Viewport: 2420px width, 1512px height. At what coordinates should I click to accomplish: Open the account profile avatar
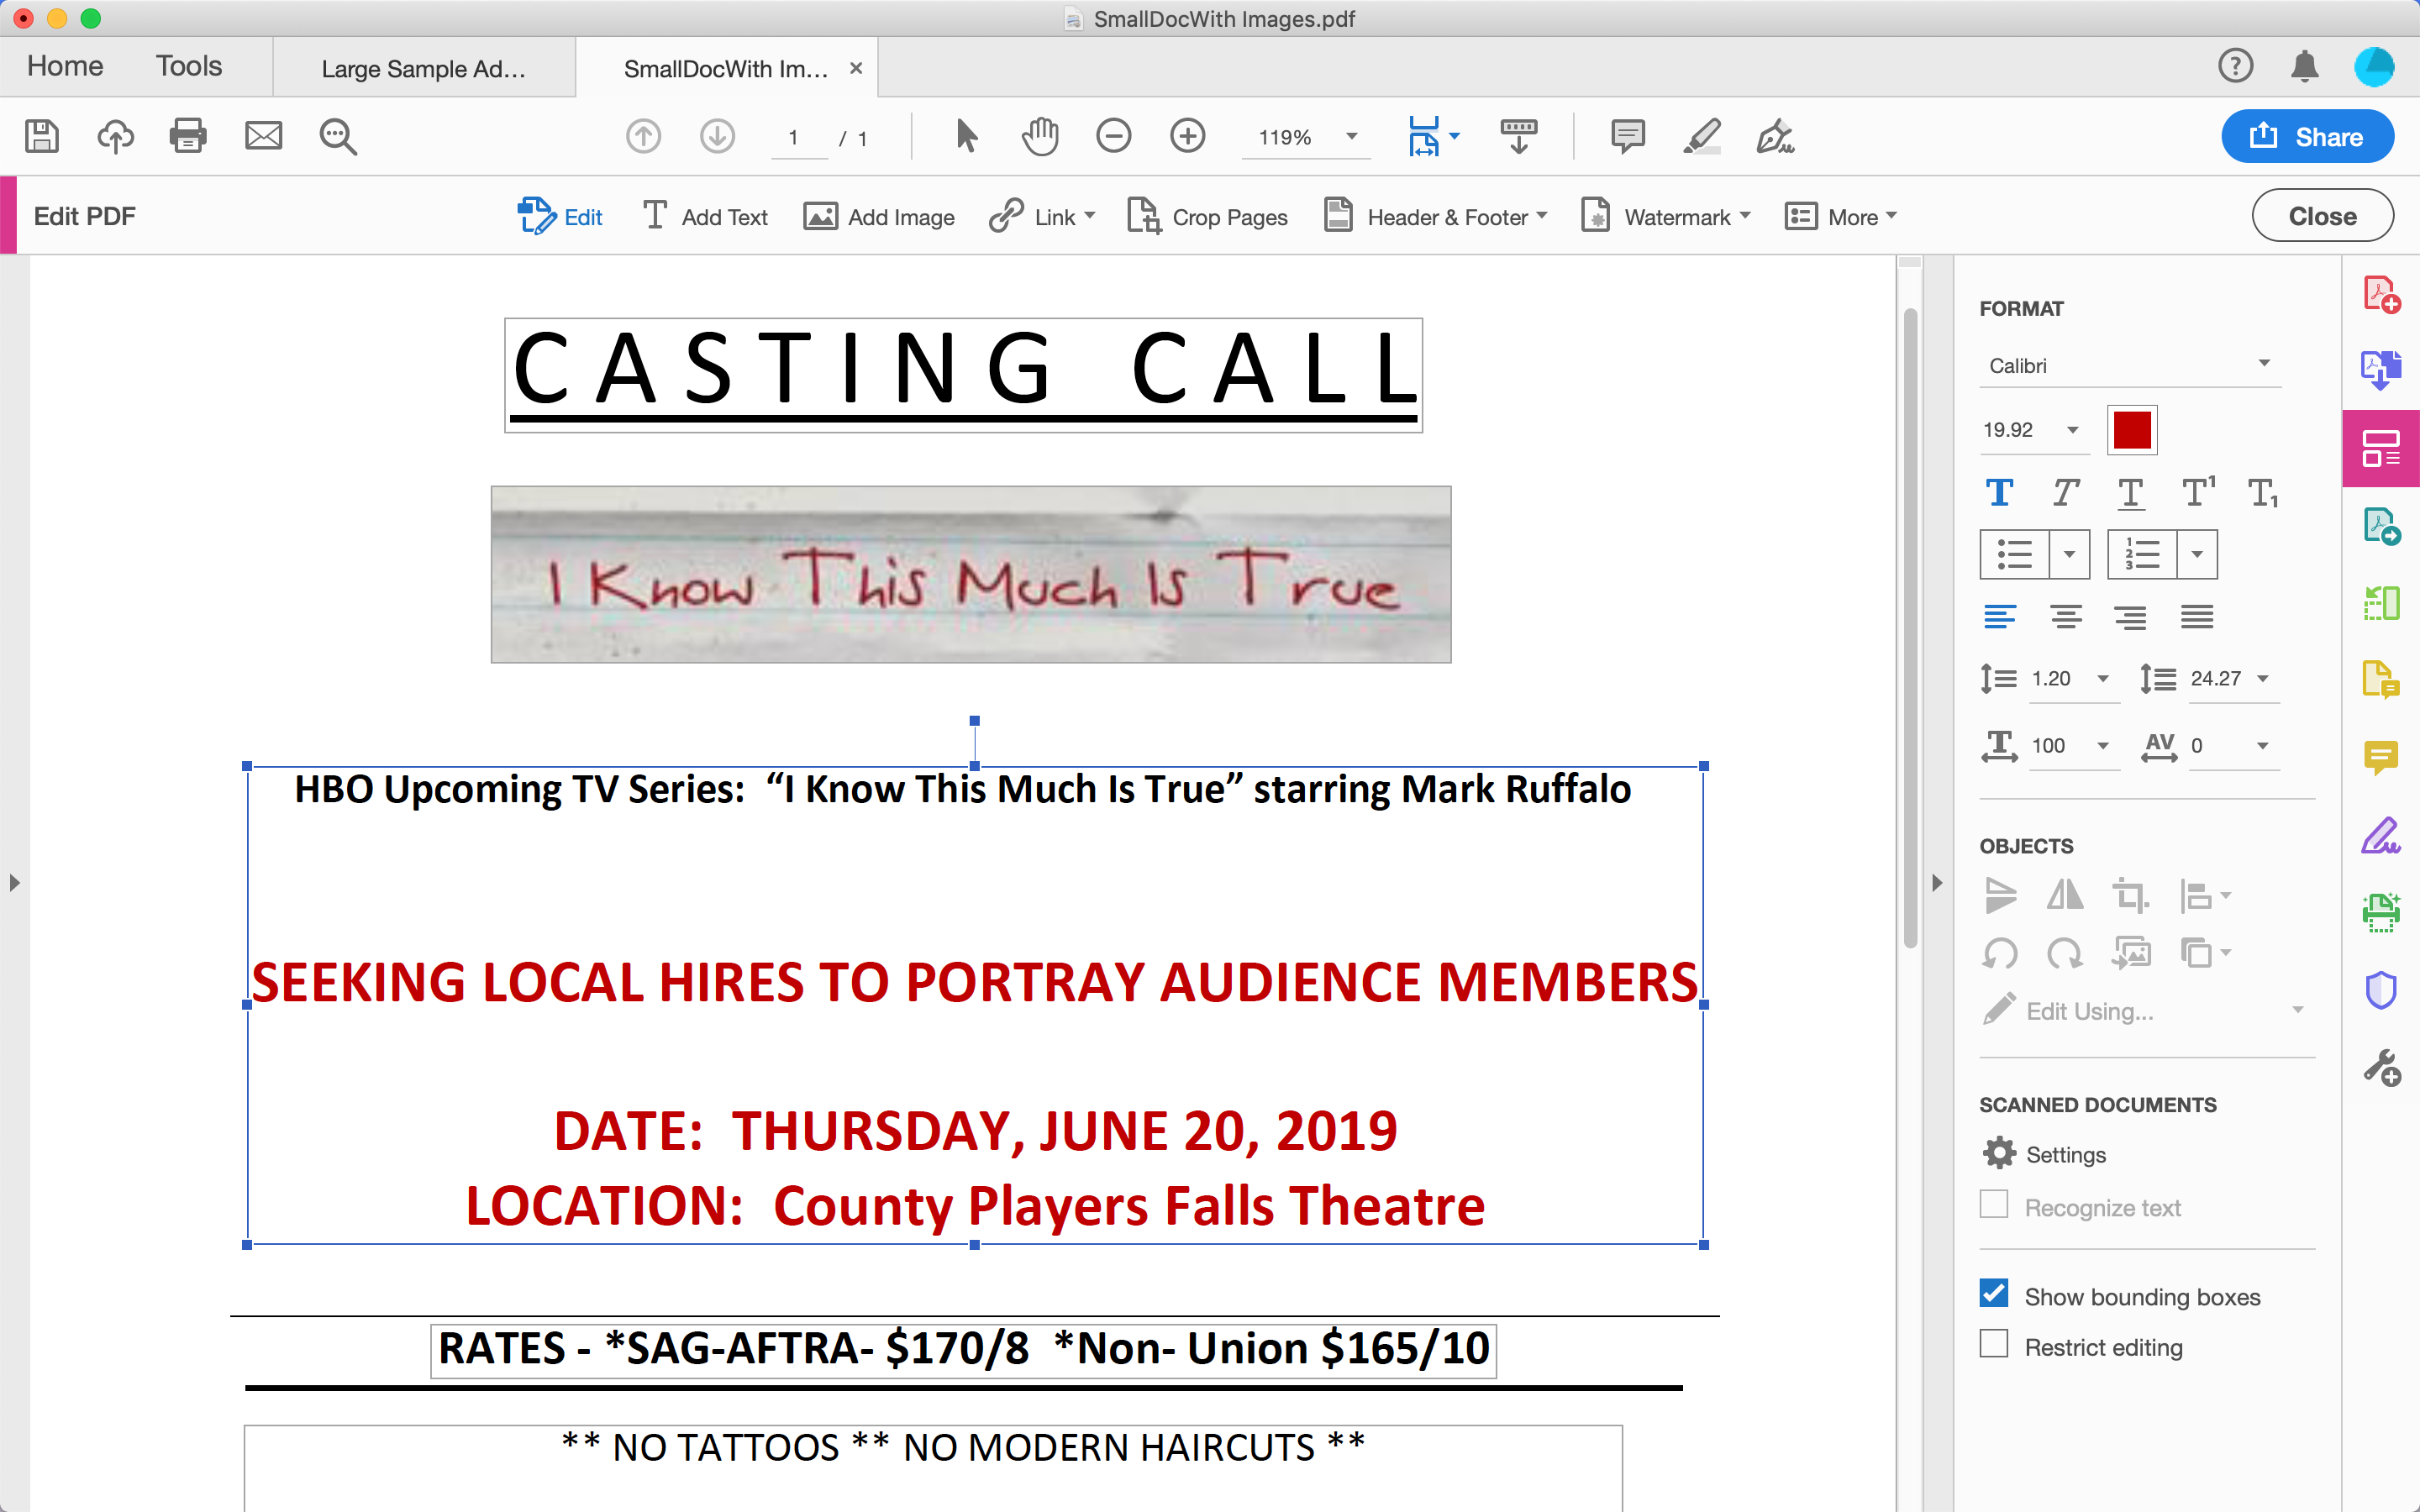[x=2374, y=67]
